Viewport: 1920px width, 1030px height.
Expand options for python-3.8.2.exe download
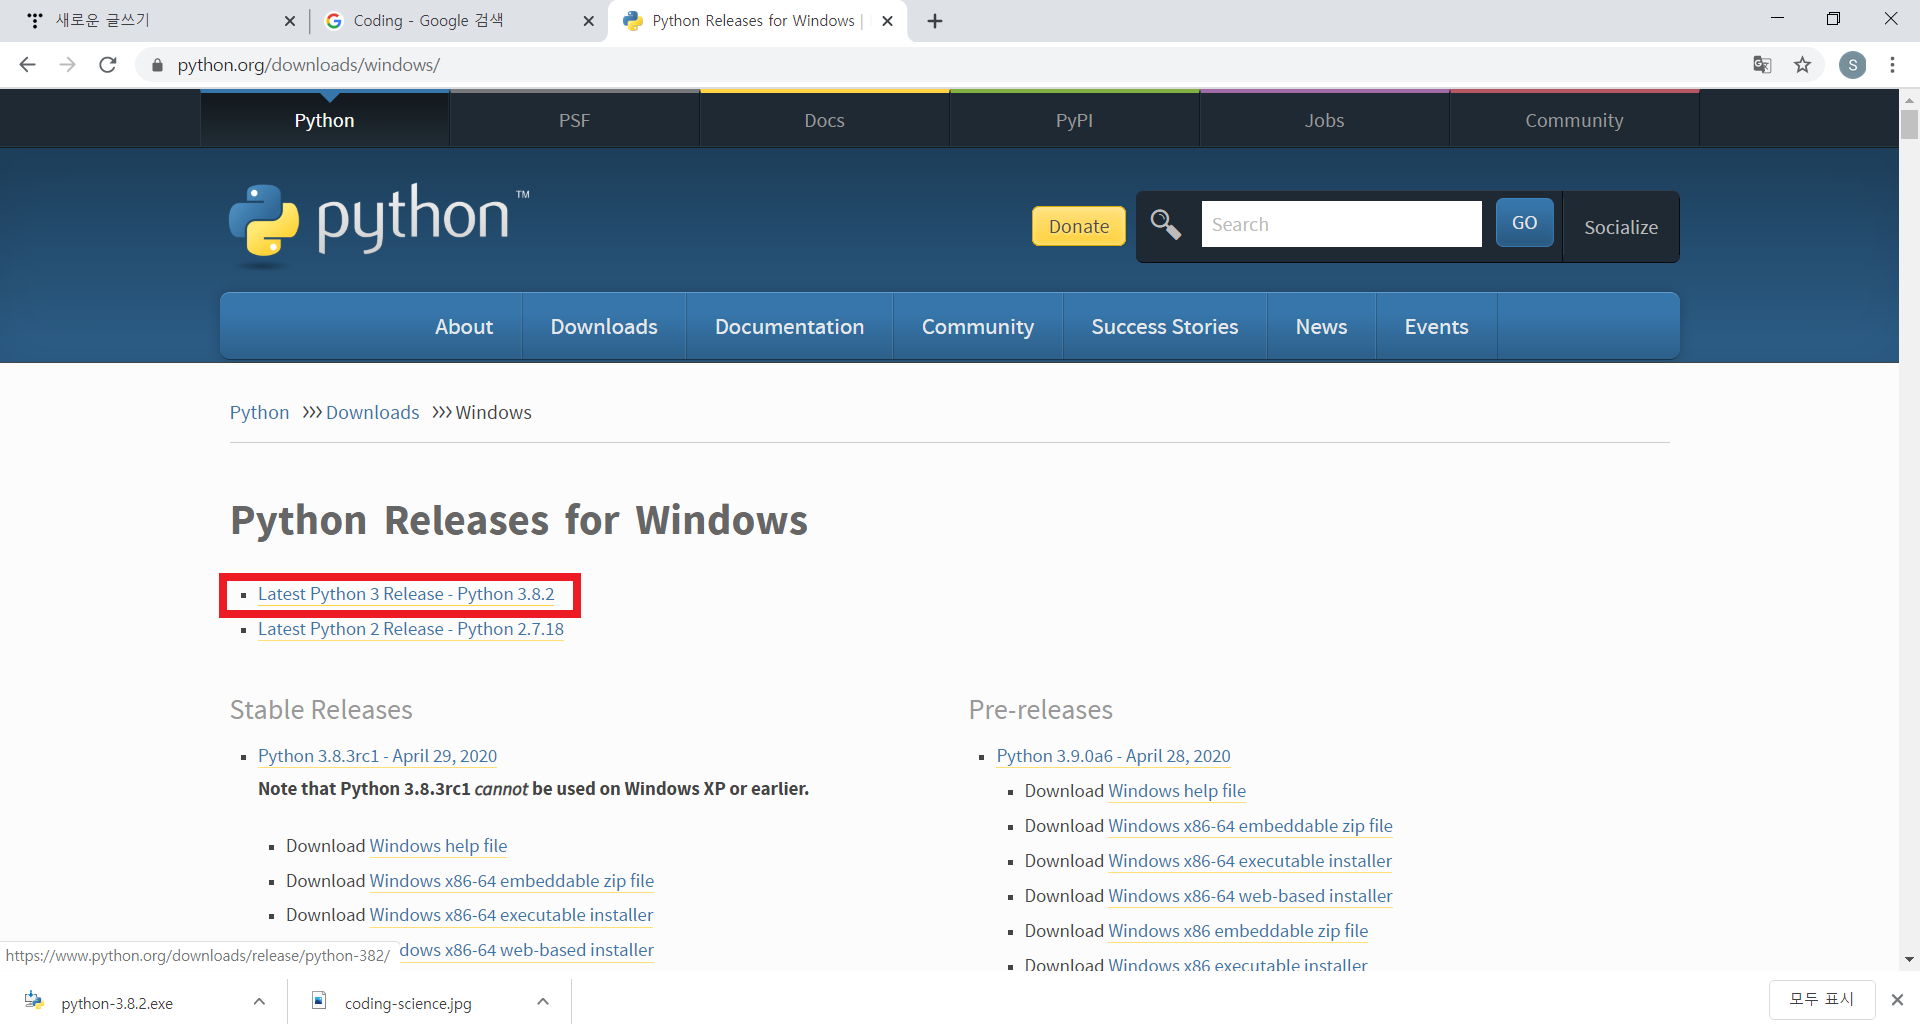coord(259,1001)
